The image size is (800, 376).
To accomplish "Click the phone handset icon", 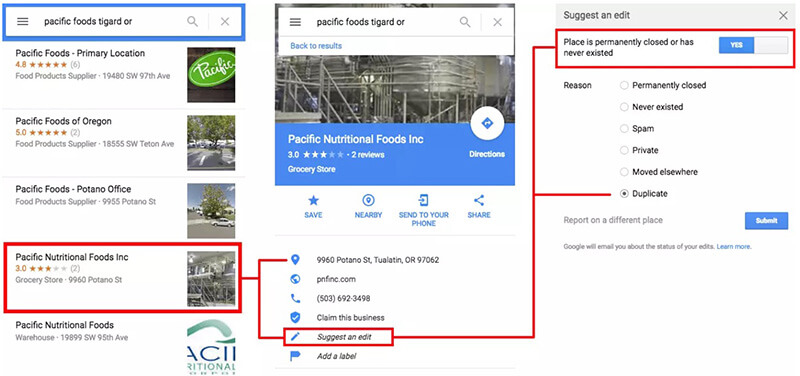I will click(x=295, y=298).
